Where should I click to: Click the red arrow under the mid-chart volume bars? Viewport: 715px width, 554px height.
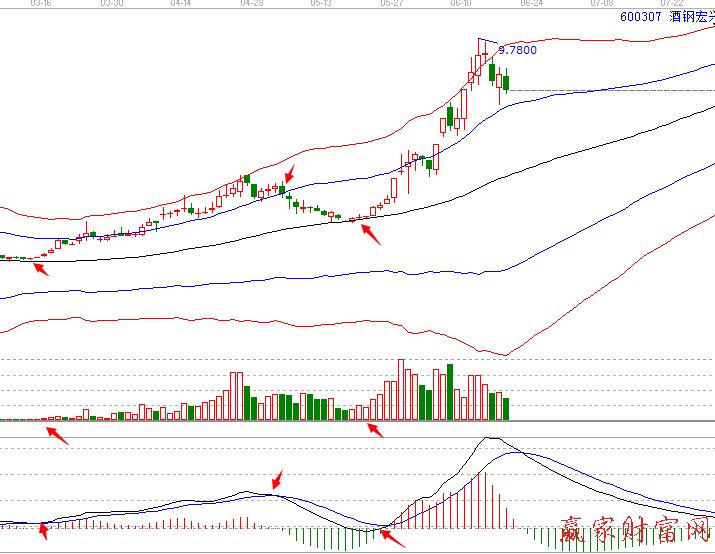click(374, 430)
